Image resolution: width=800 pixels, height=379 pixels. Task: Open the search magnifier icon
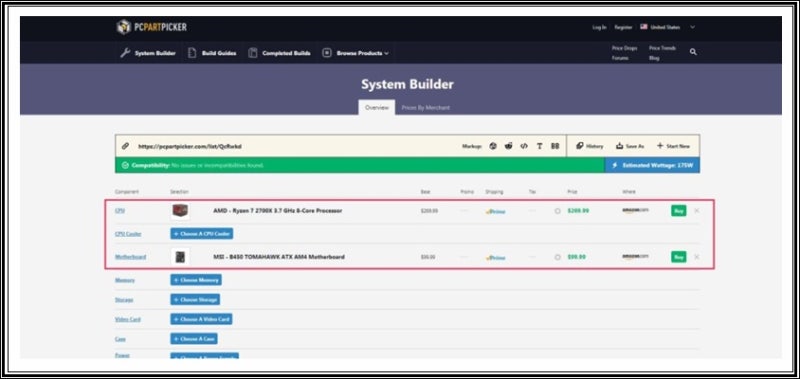click(x=693, y=52)
